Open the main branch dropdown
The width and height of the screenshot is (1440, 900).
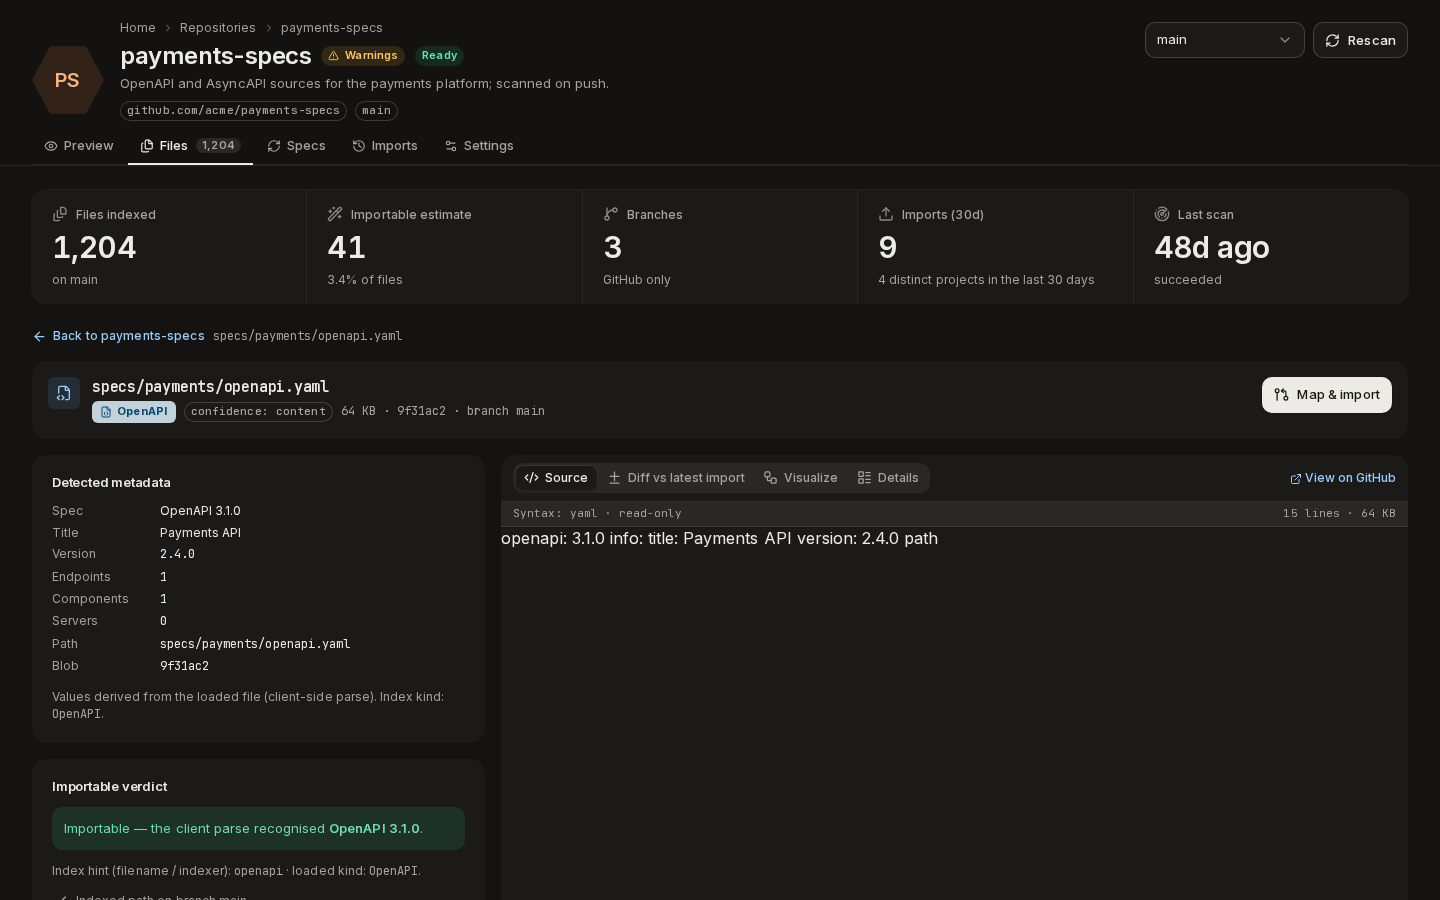coord(1225,40)
